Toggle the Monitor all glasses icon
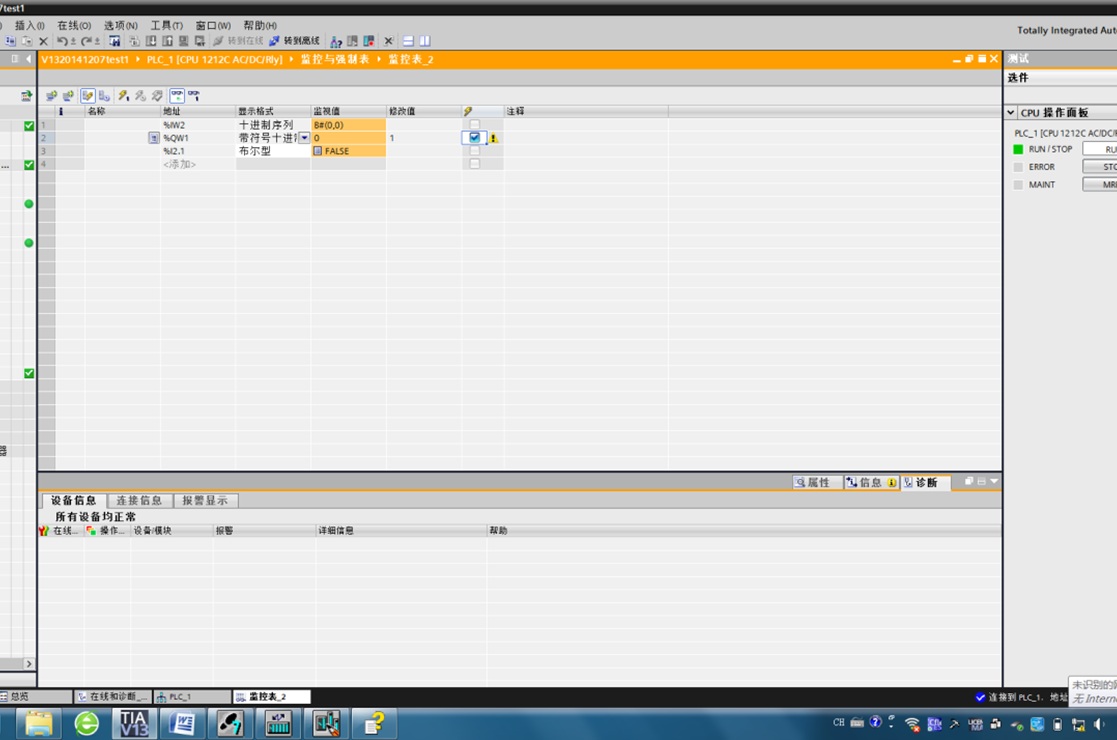 [177, 95]
